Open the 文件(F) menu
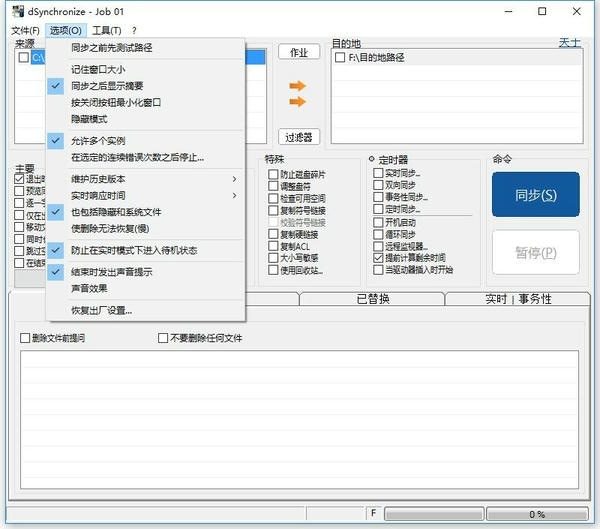The height and width of the screenshot is (529, 600). click(25, 31)
